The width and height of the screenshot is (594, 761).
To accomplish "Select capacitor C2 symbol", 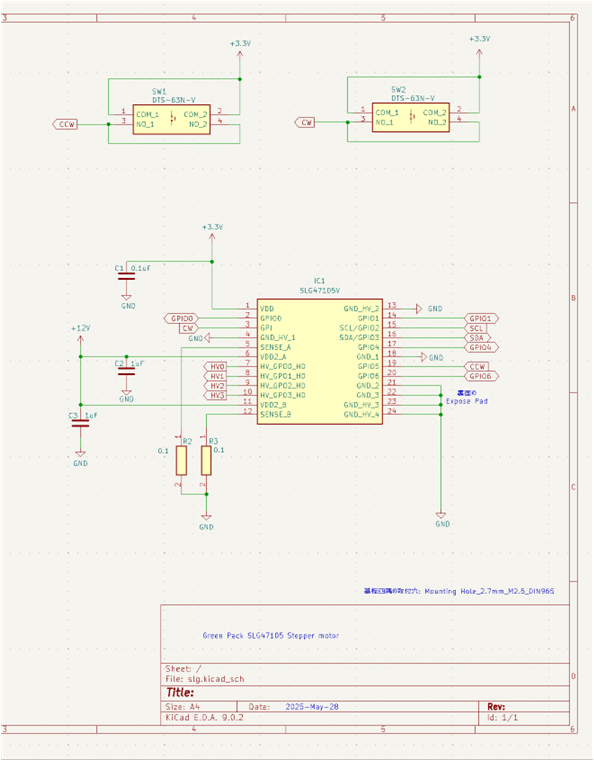I will [x=127, y=371].
